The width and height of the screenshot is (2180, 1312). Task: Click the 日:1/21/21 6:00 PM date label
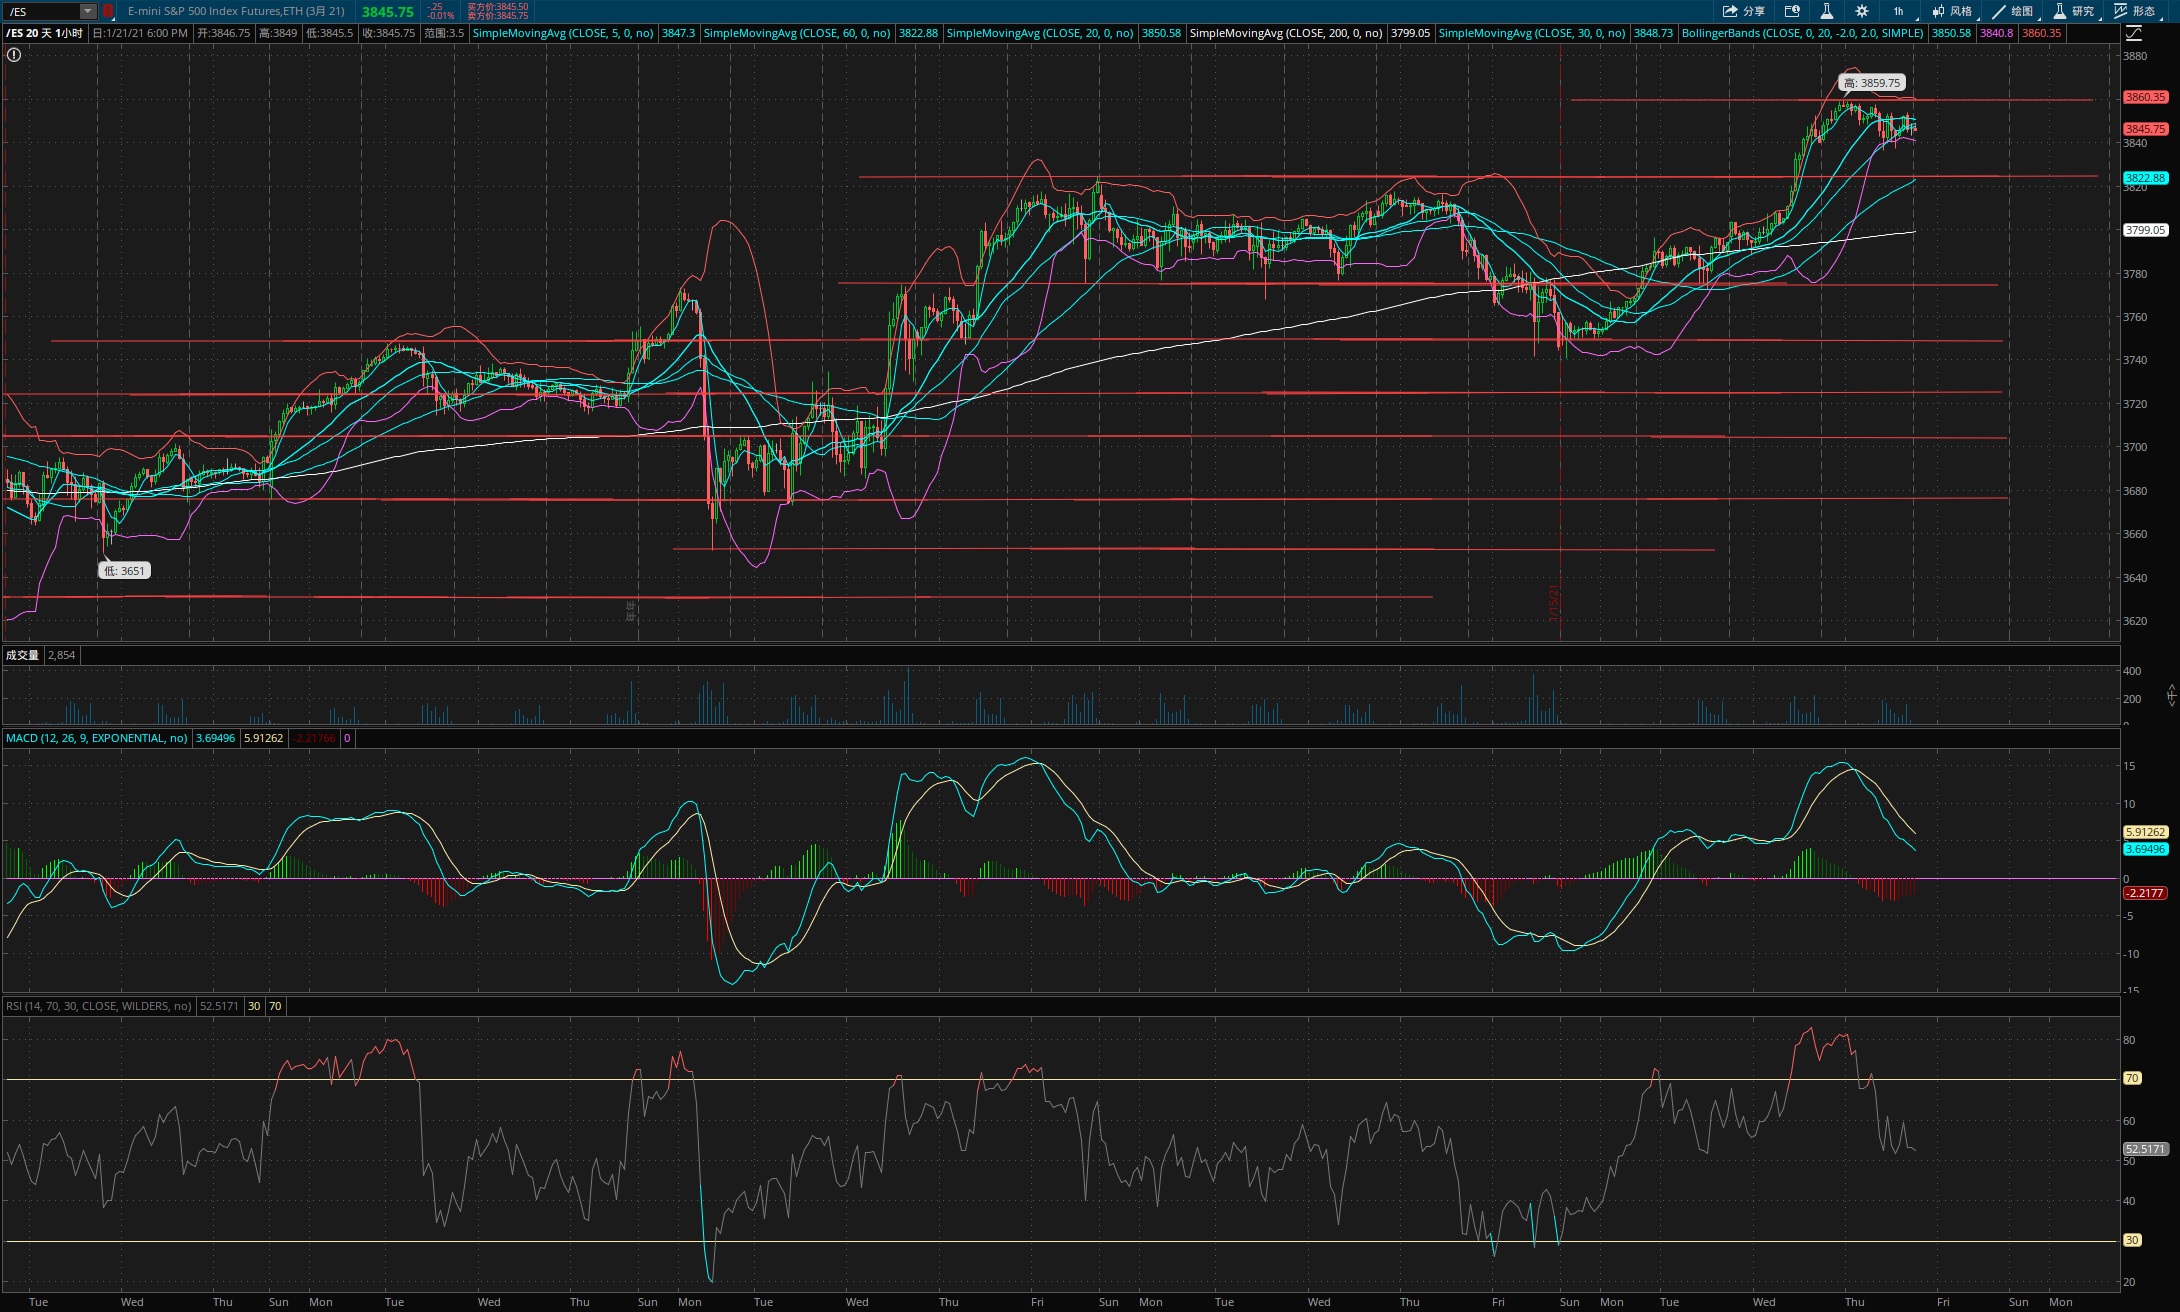tap(140, 33)
